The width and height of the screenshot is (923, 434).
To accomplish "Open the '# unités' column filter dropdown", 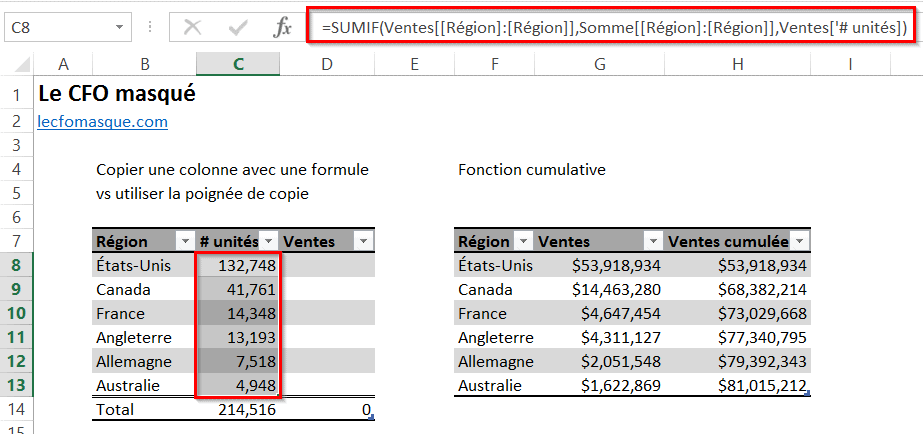I will (x=268, y=241).
